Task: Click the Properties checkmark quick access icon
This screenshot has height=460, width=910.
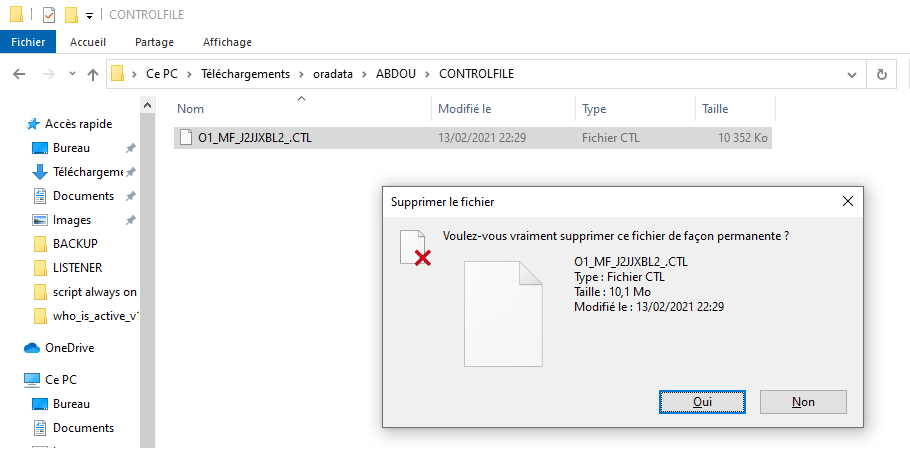Action: click(x=49, y=15)
